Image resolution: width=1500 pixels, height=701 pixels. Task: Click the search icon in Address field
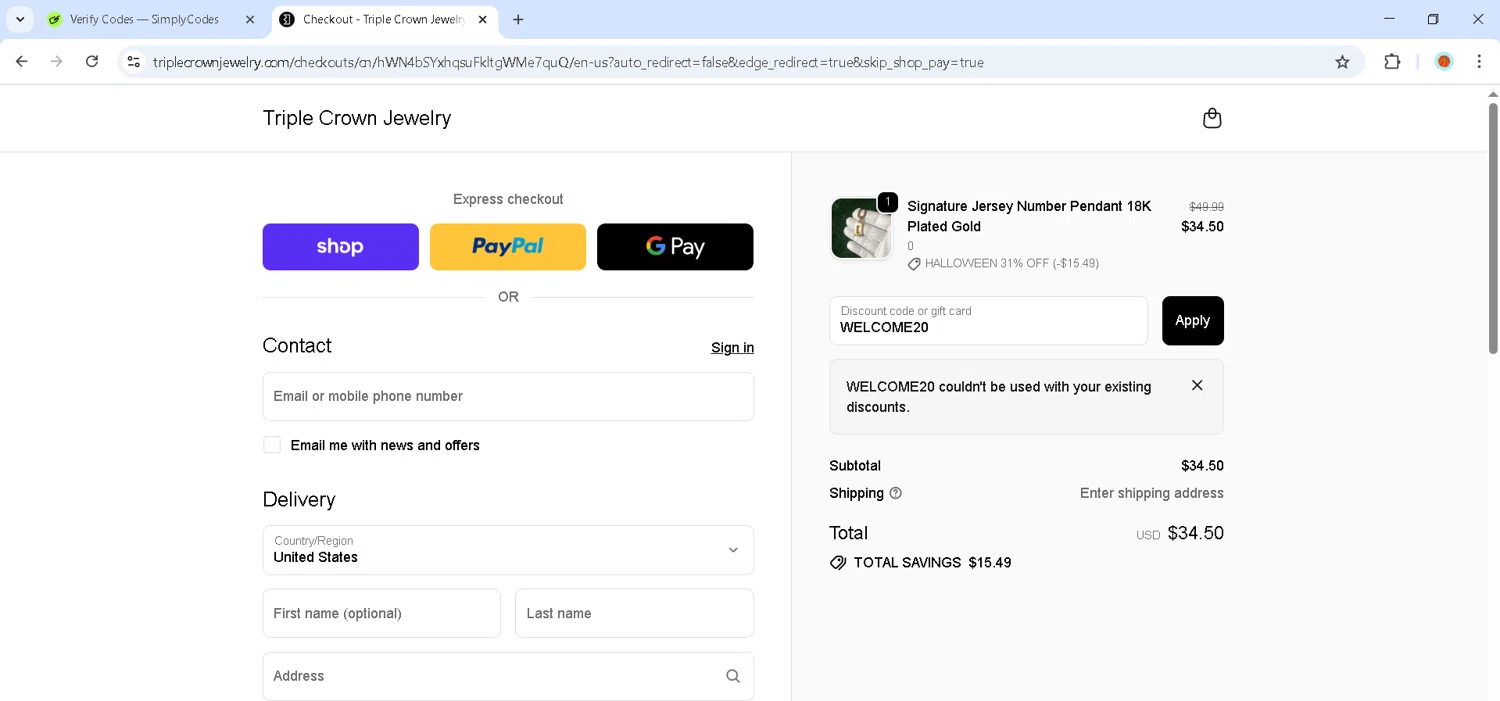[733, 676]
